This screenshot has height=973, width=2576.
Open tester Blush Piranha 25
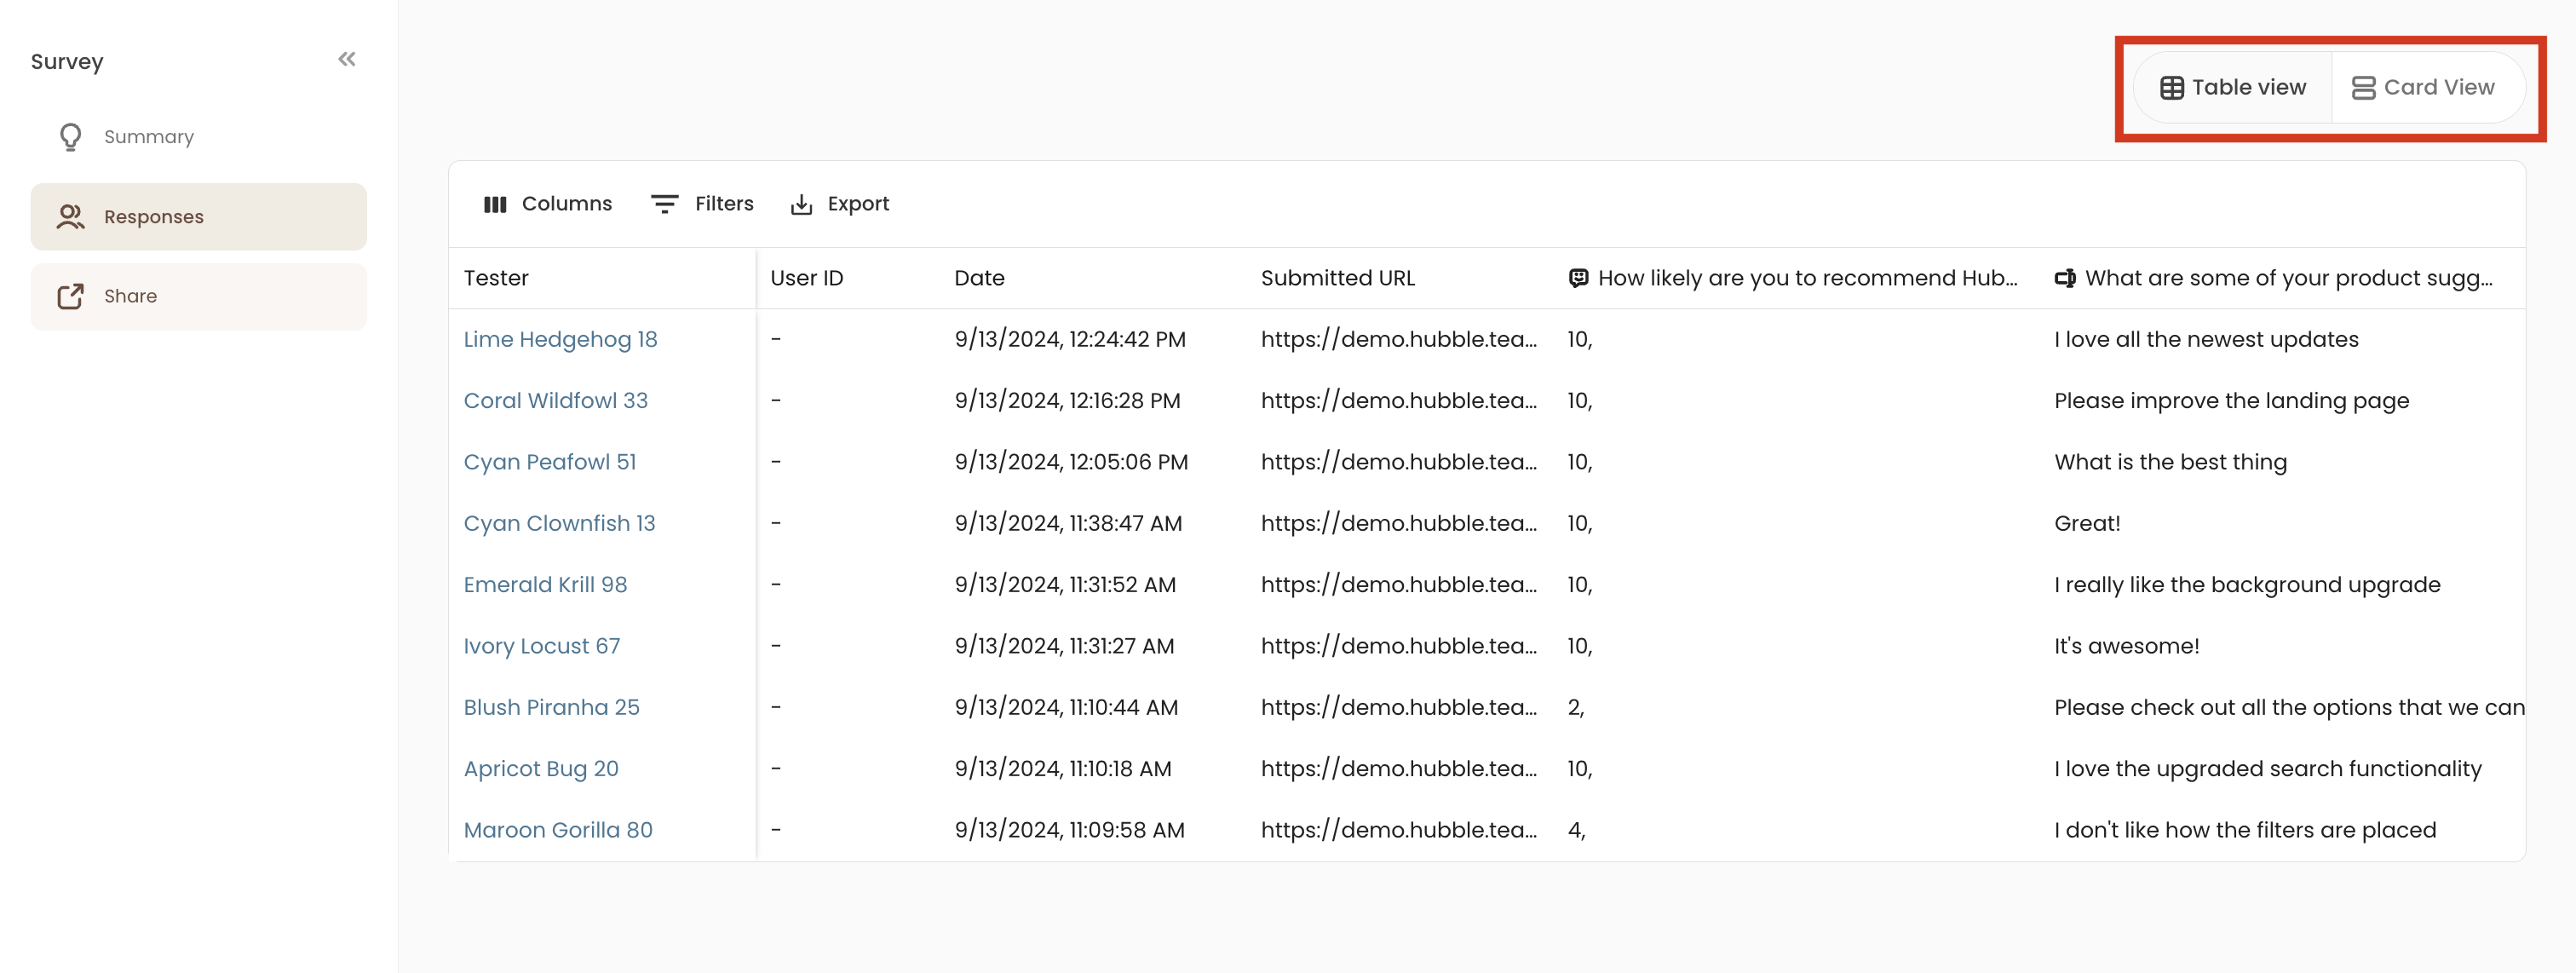pyautogui.click(x=551, y=708)
